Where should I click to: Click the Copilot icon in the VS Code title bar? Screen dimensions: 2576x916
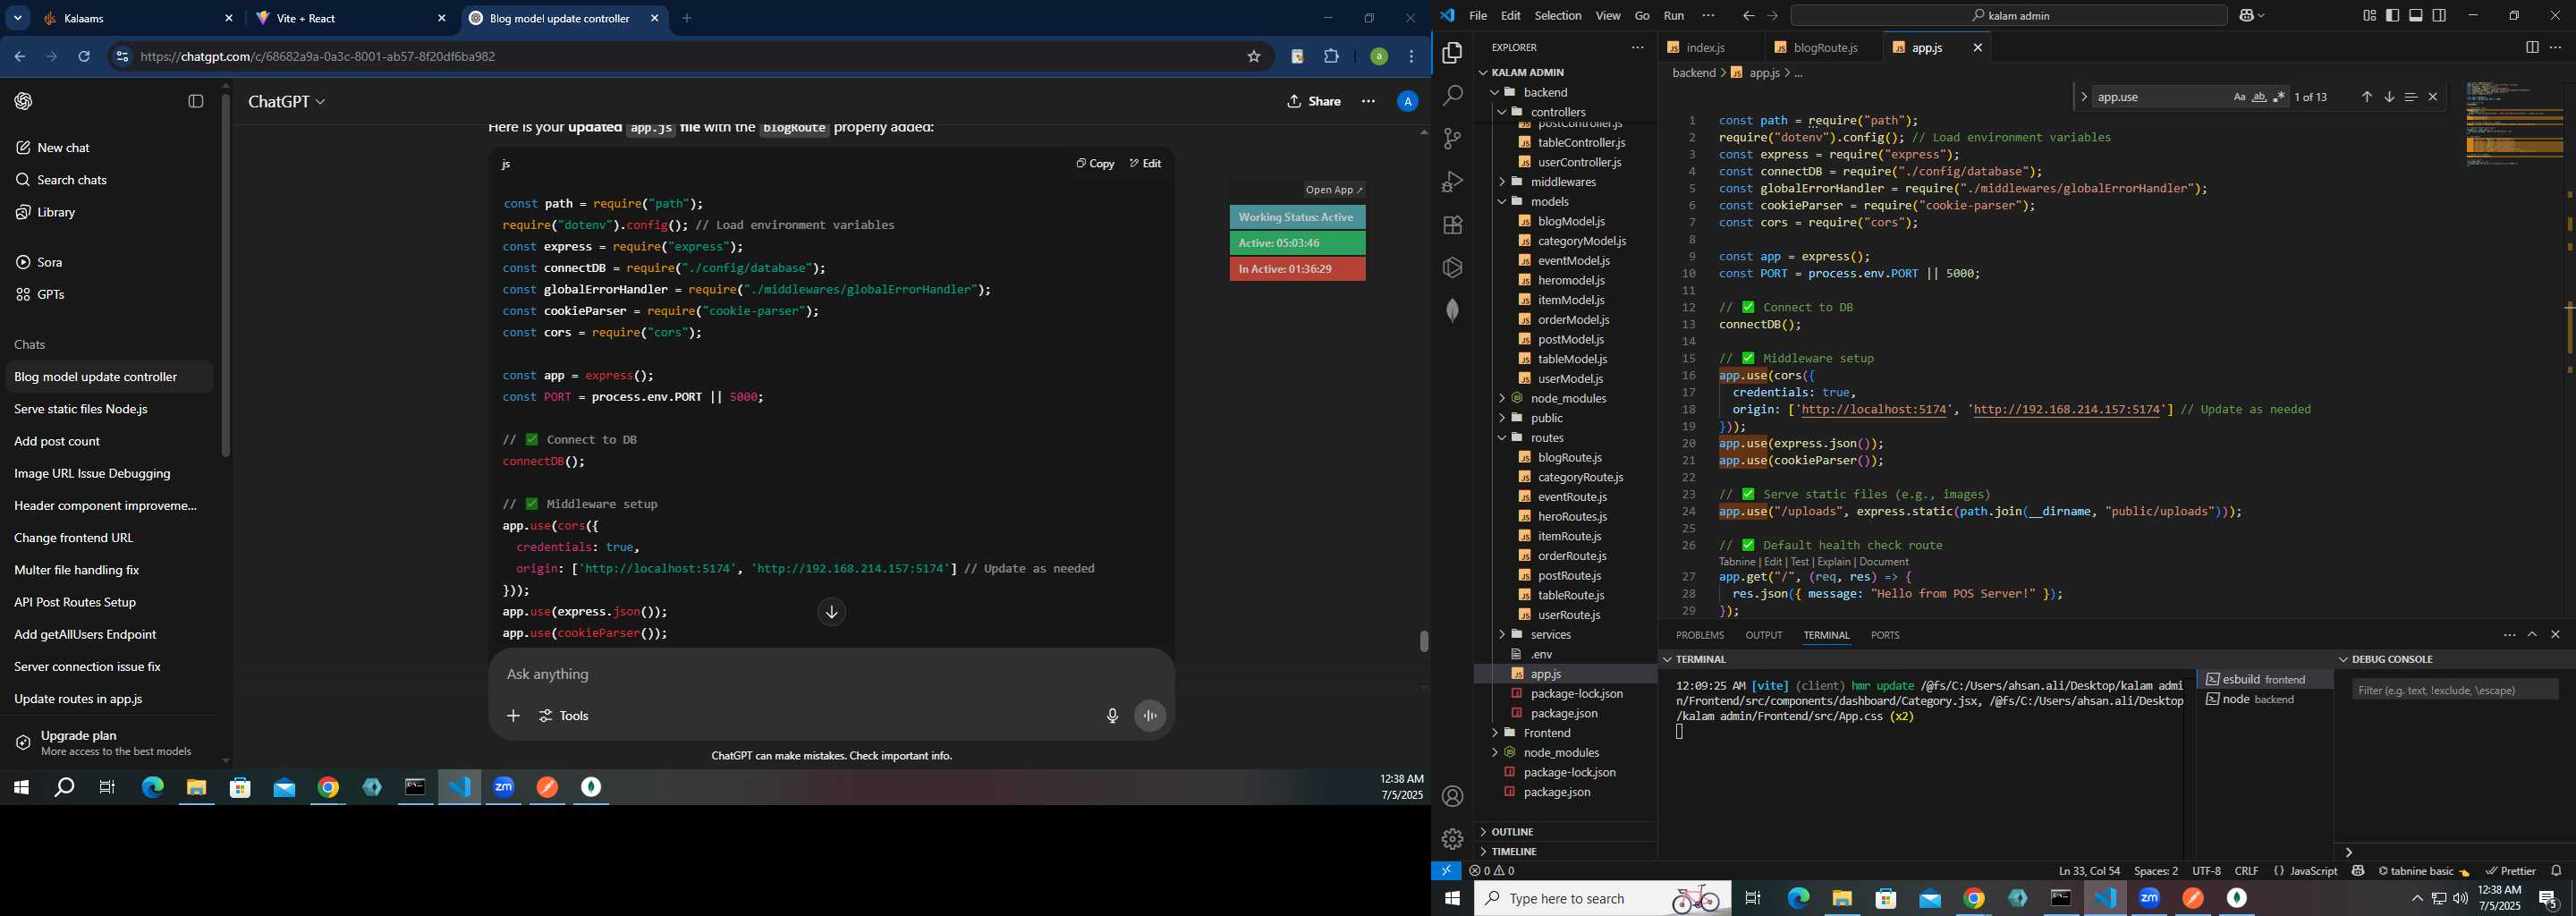(2246, 16)
